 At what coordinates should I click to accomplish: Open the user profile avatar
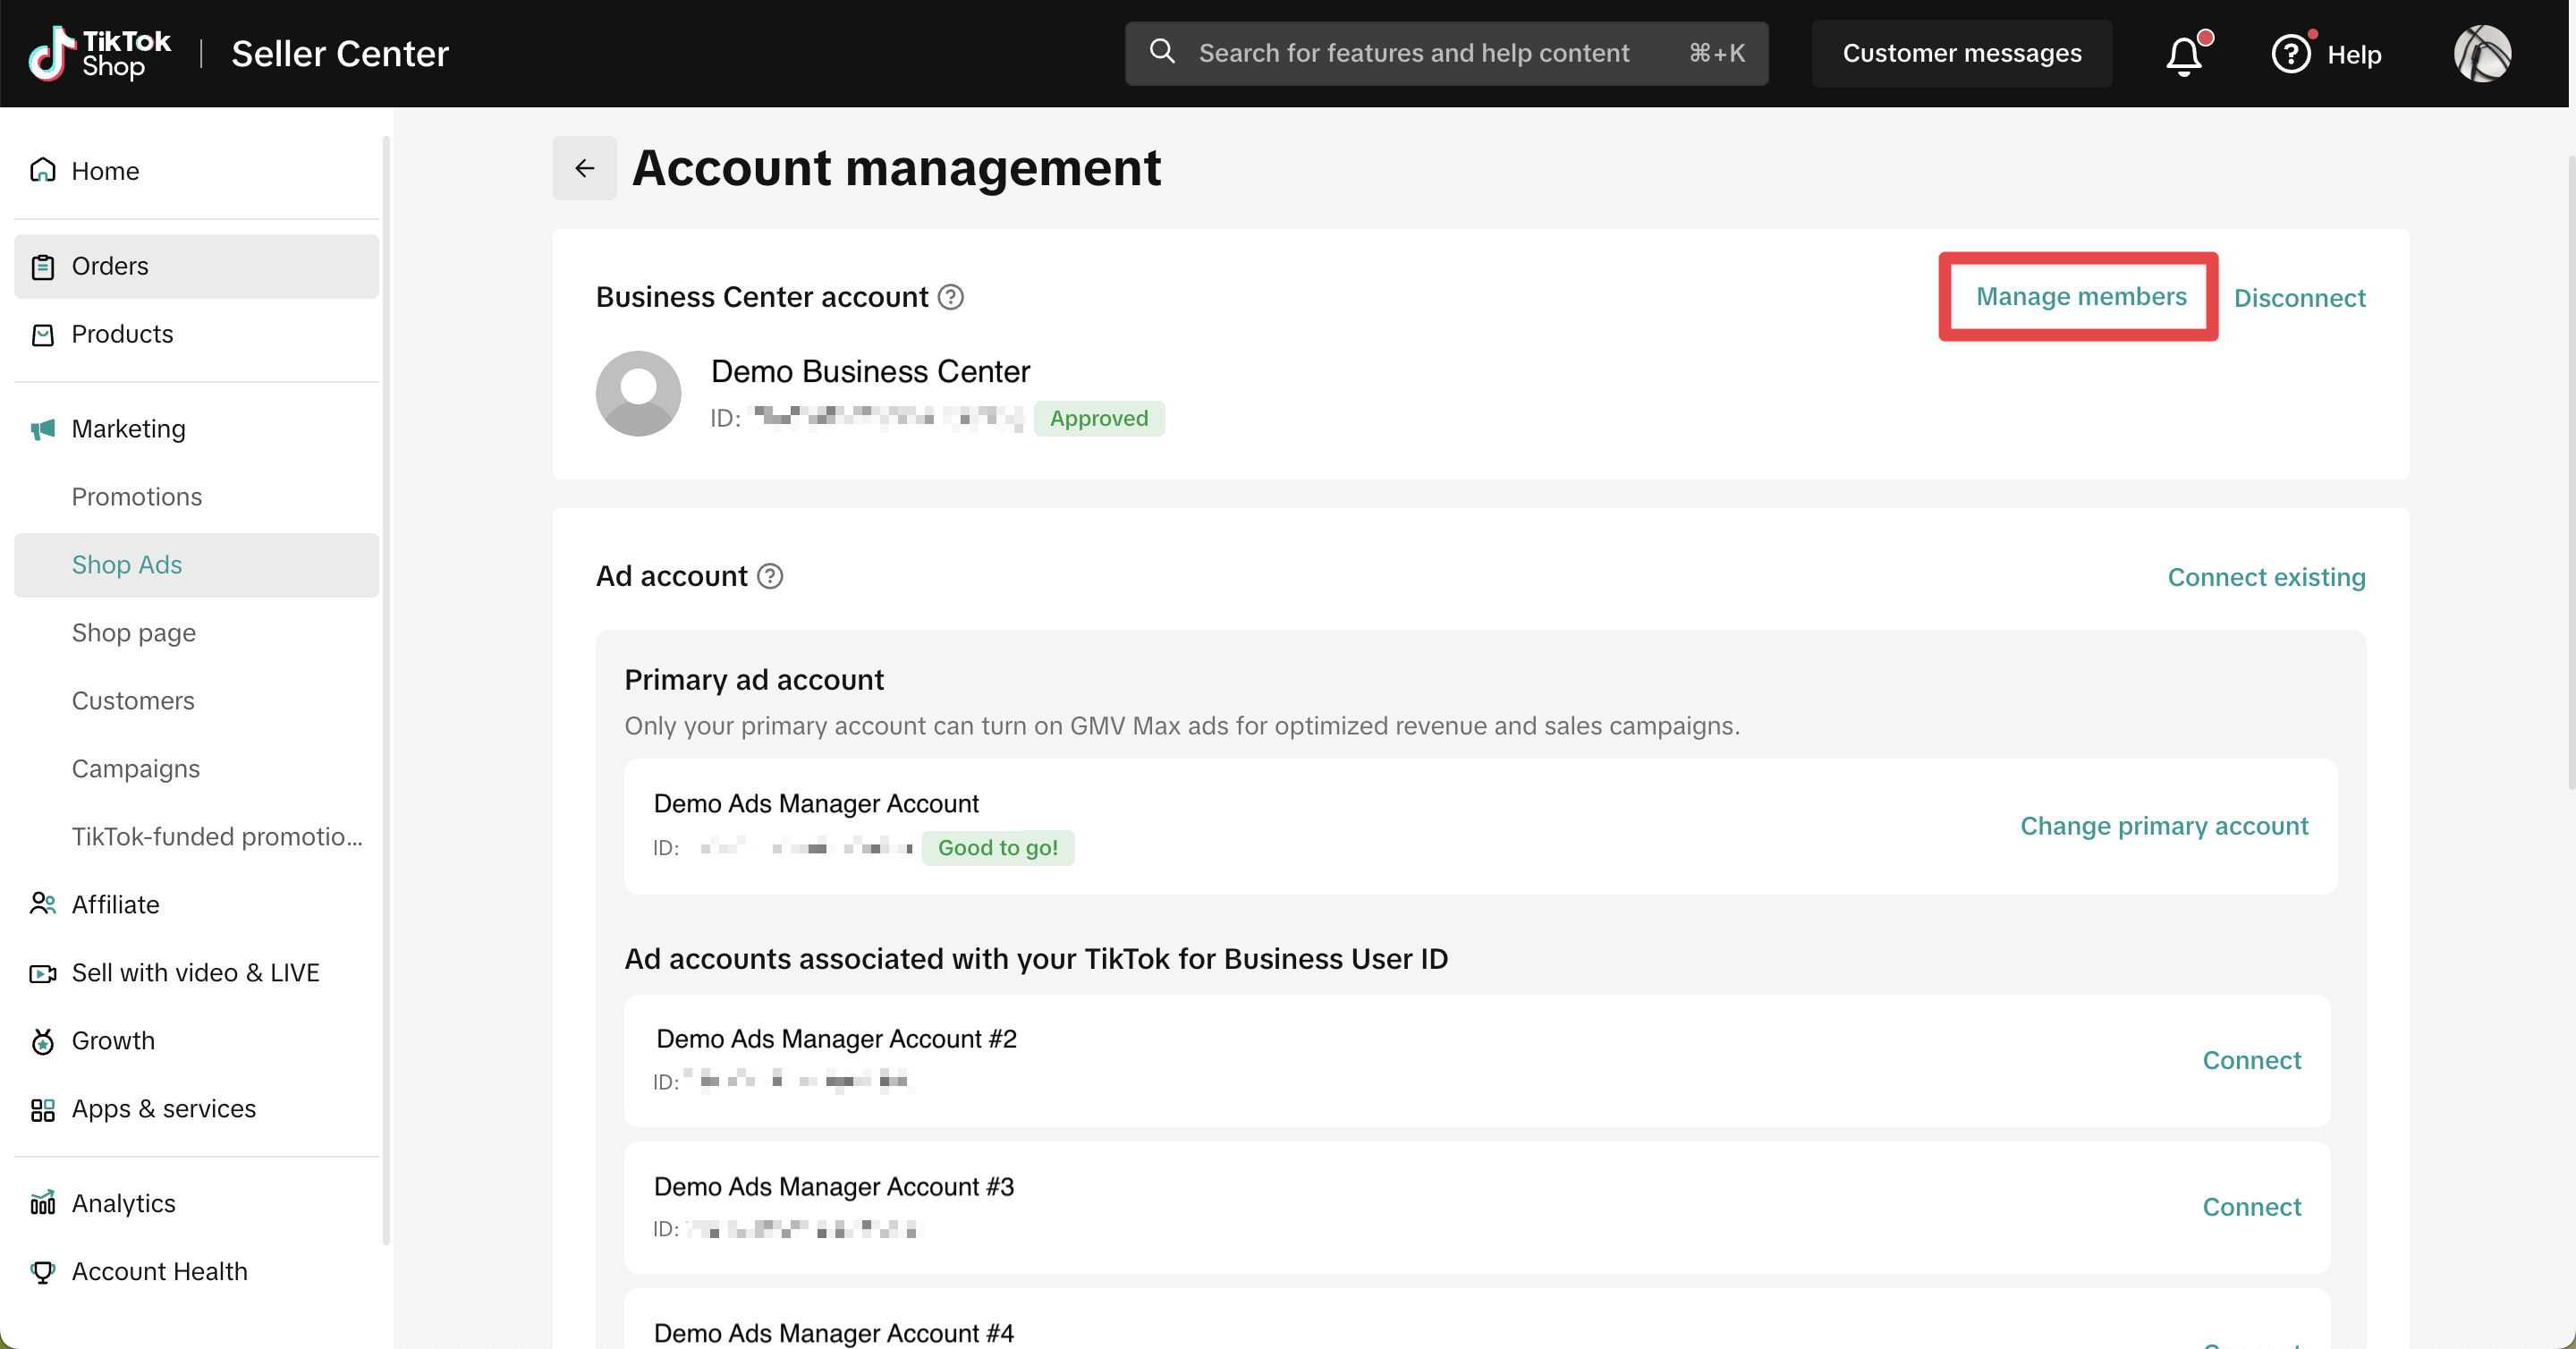click(2481, 54)
